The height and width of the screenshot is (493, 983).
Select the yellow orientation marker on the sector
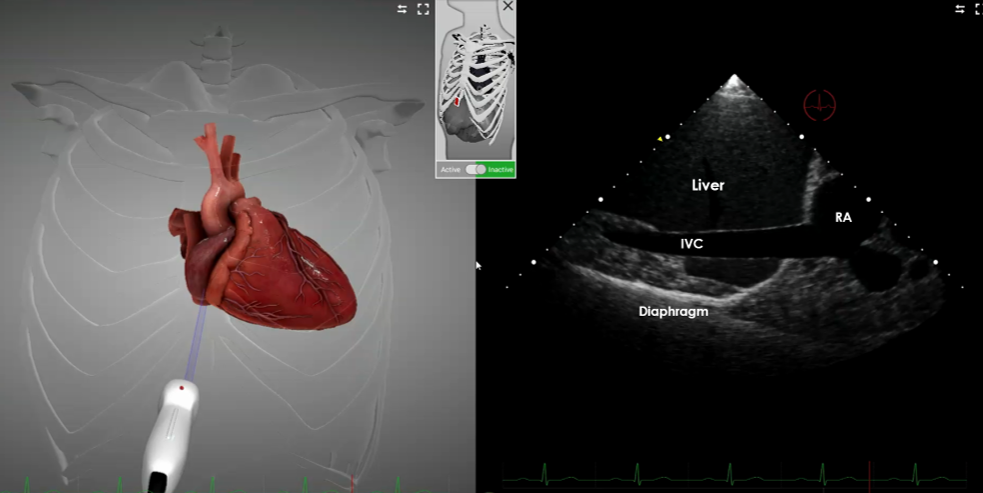[x=659, y=139]
